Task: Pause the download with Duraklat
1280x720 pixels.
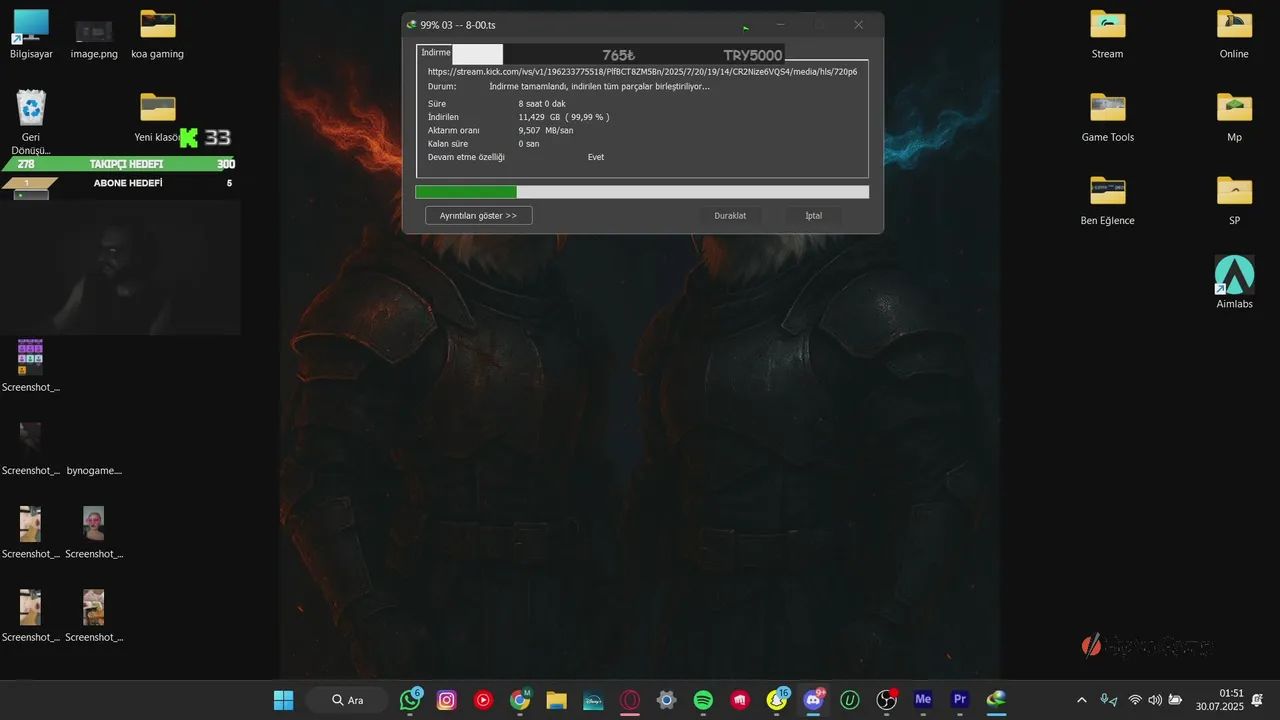Action: click(x=730, y=215)
